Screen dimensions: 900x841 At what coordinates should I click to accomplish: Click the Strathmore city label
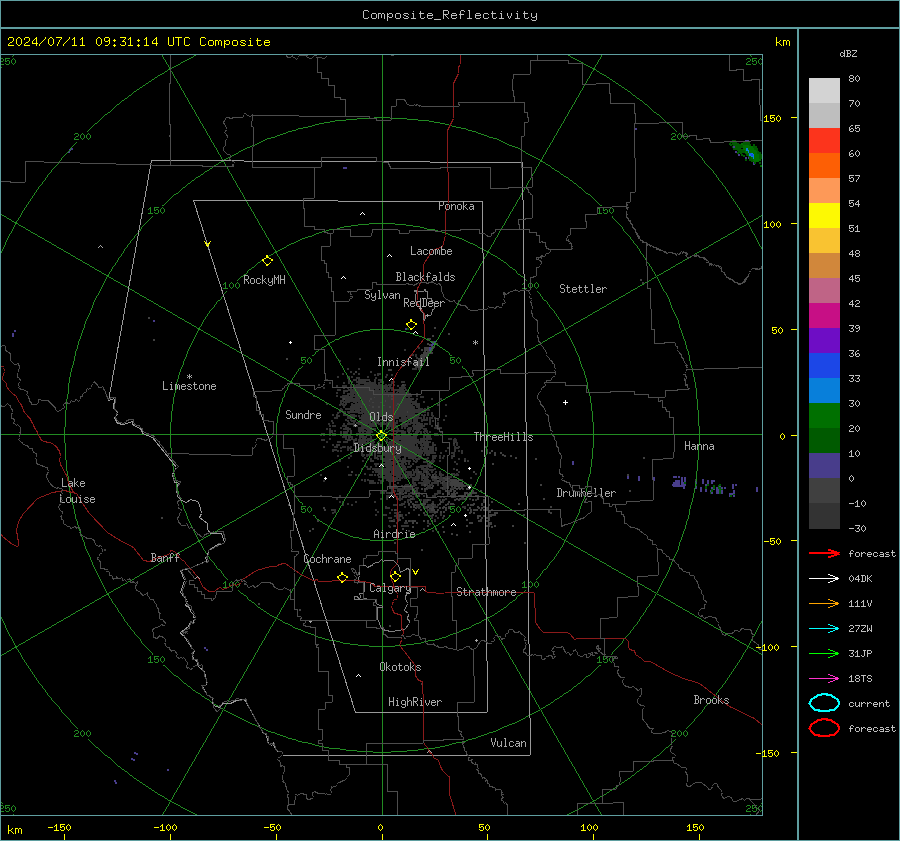[486, 592]
